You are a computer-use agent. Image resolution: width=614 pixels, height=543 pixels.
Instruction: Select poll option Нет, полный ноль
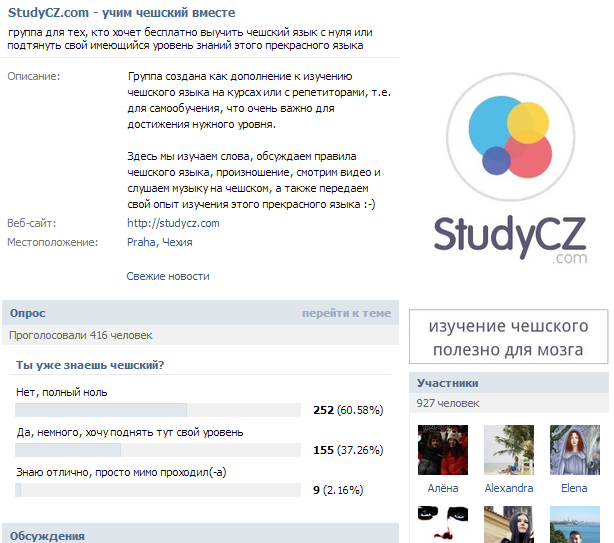tap(61, 392)
